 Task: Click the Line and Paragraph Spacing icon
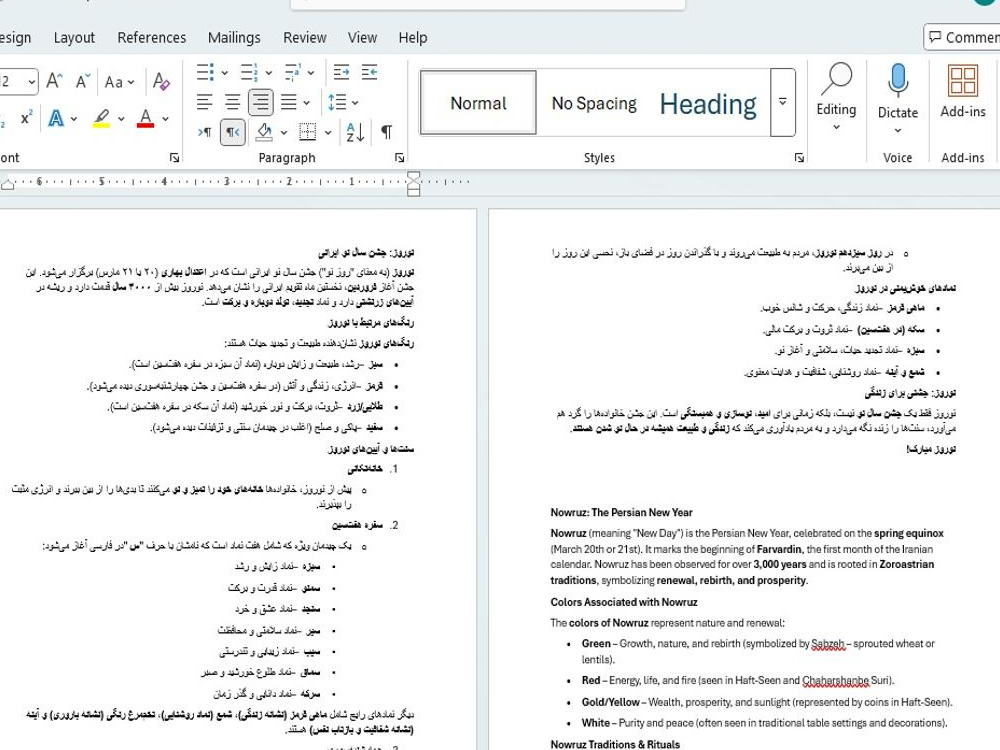click(x=337, y=102)
